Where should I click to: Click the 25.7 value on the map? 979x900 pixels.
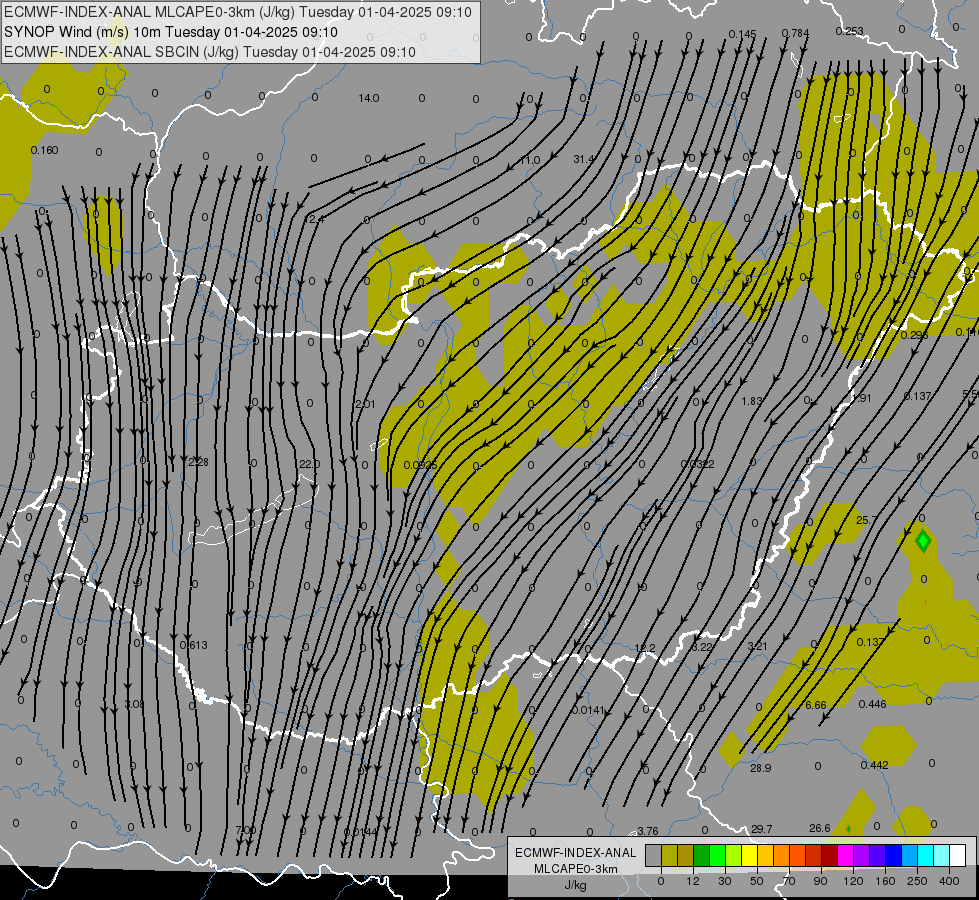867,520
